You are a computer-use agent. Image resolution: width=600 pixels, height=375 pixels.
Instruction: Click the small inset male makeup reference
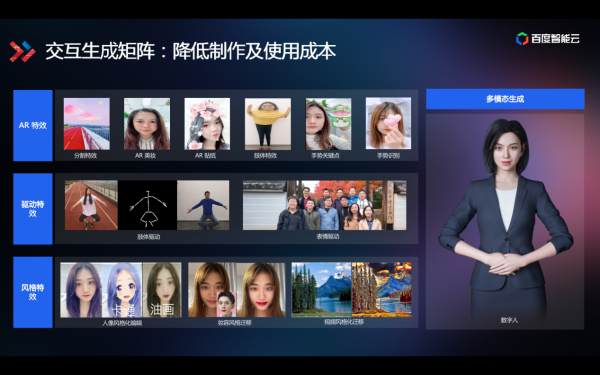coord(226,304)
